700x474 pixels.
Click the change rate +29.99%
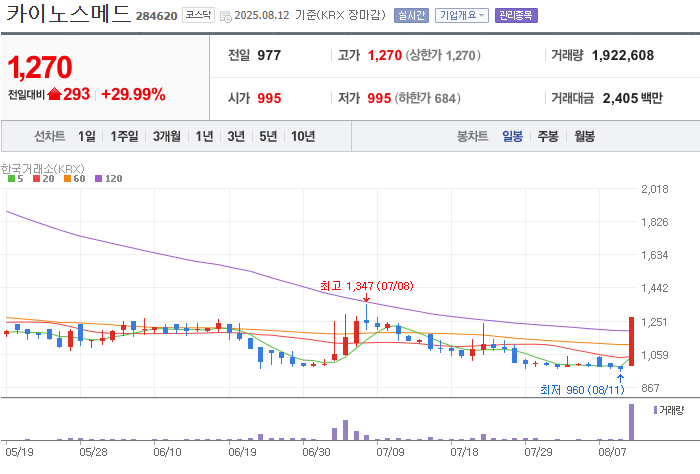133,94
